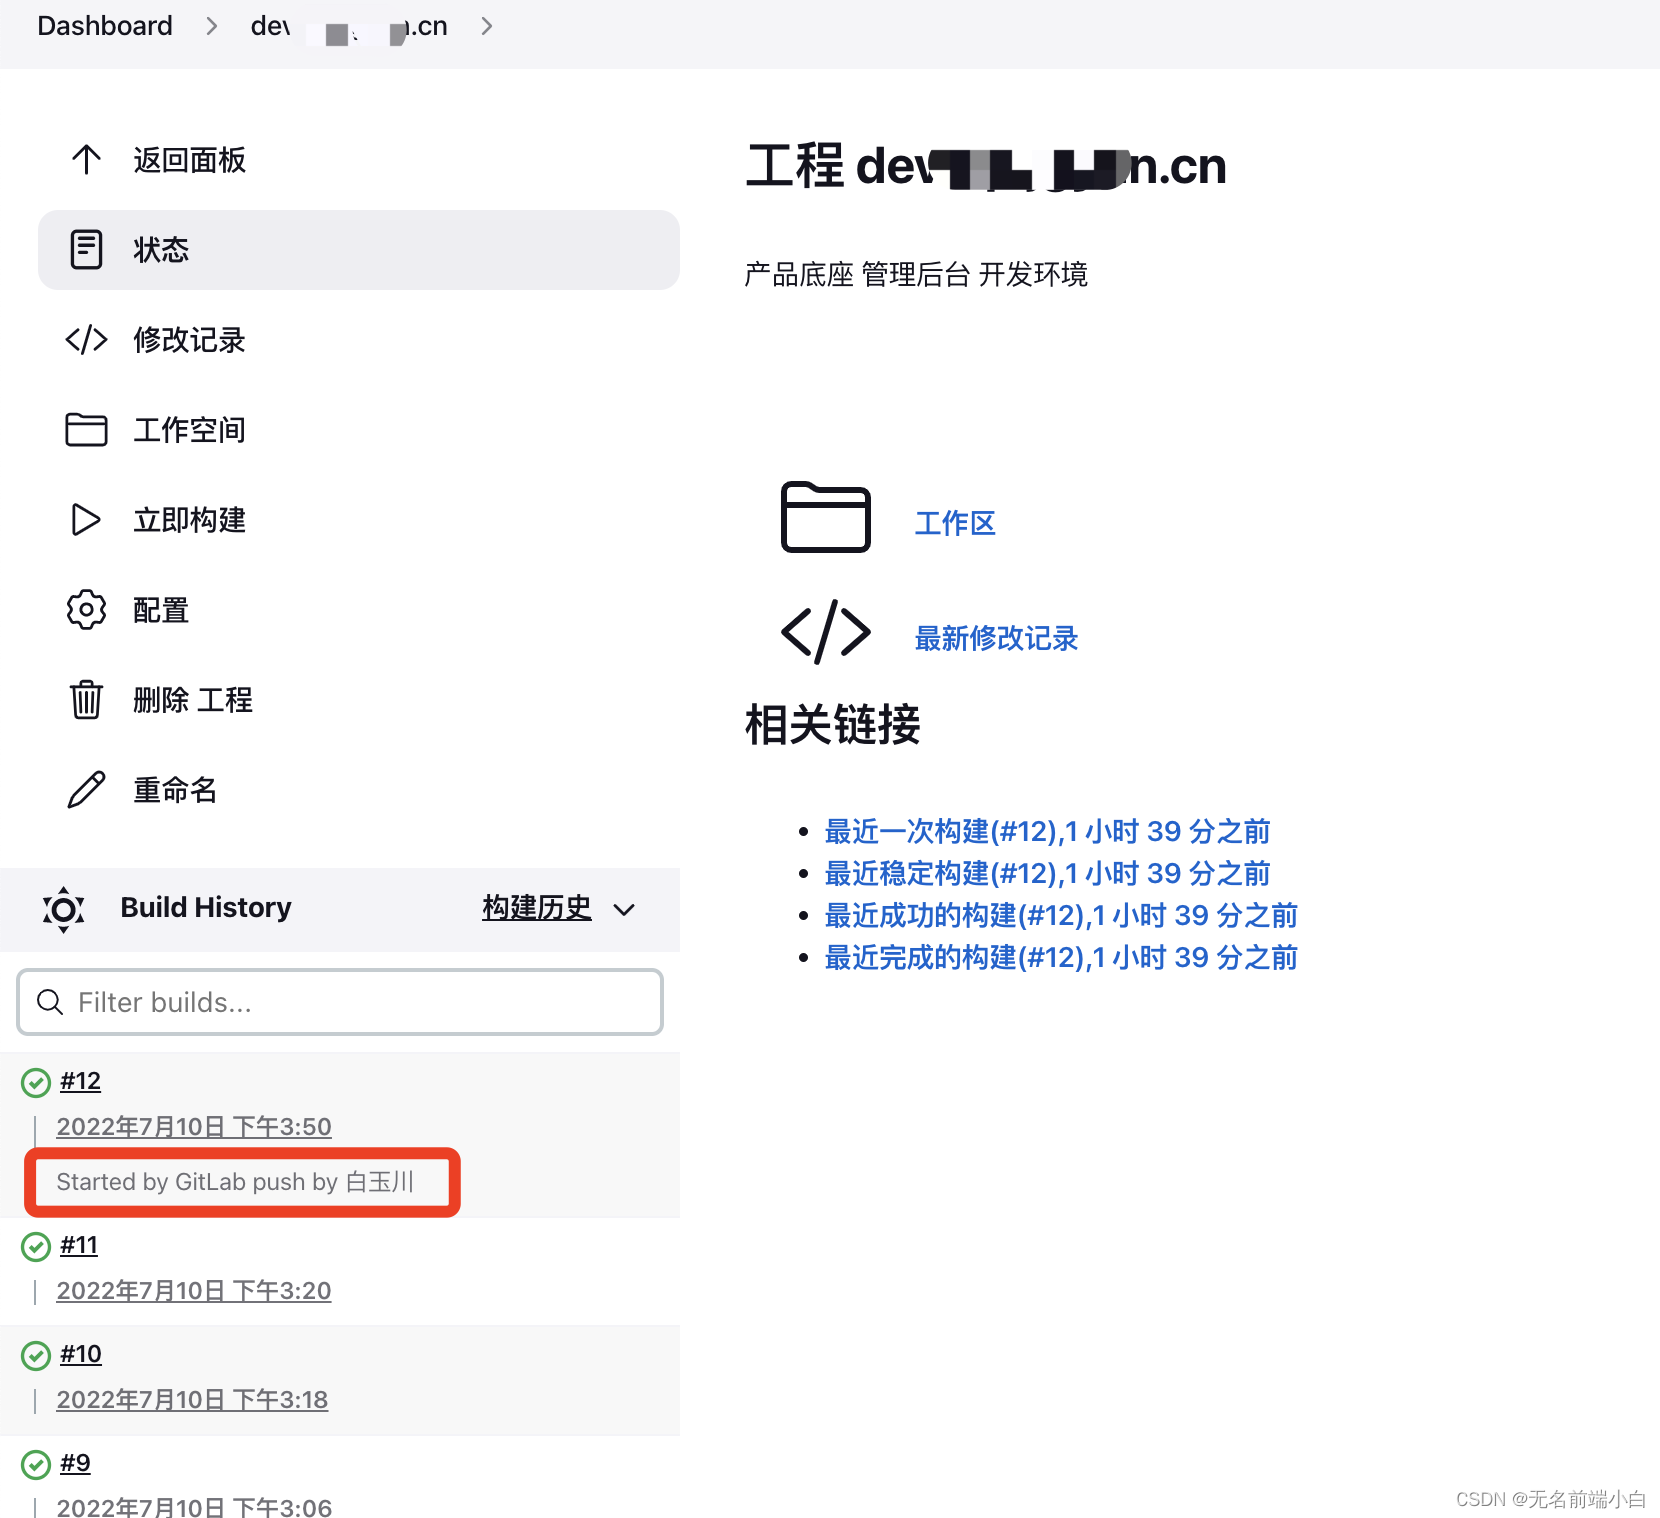Open the 2022年7月10日 下午3:18 timestamp link

[x=192, y=1400]
